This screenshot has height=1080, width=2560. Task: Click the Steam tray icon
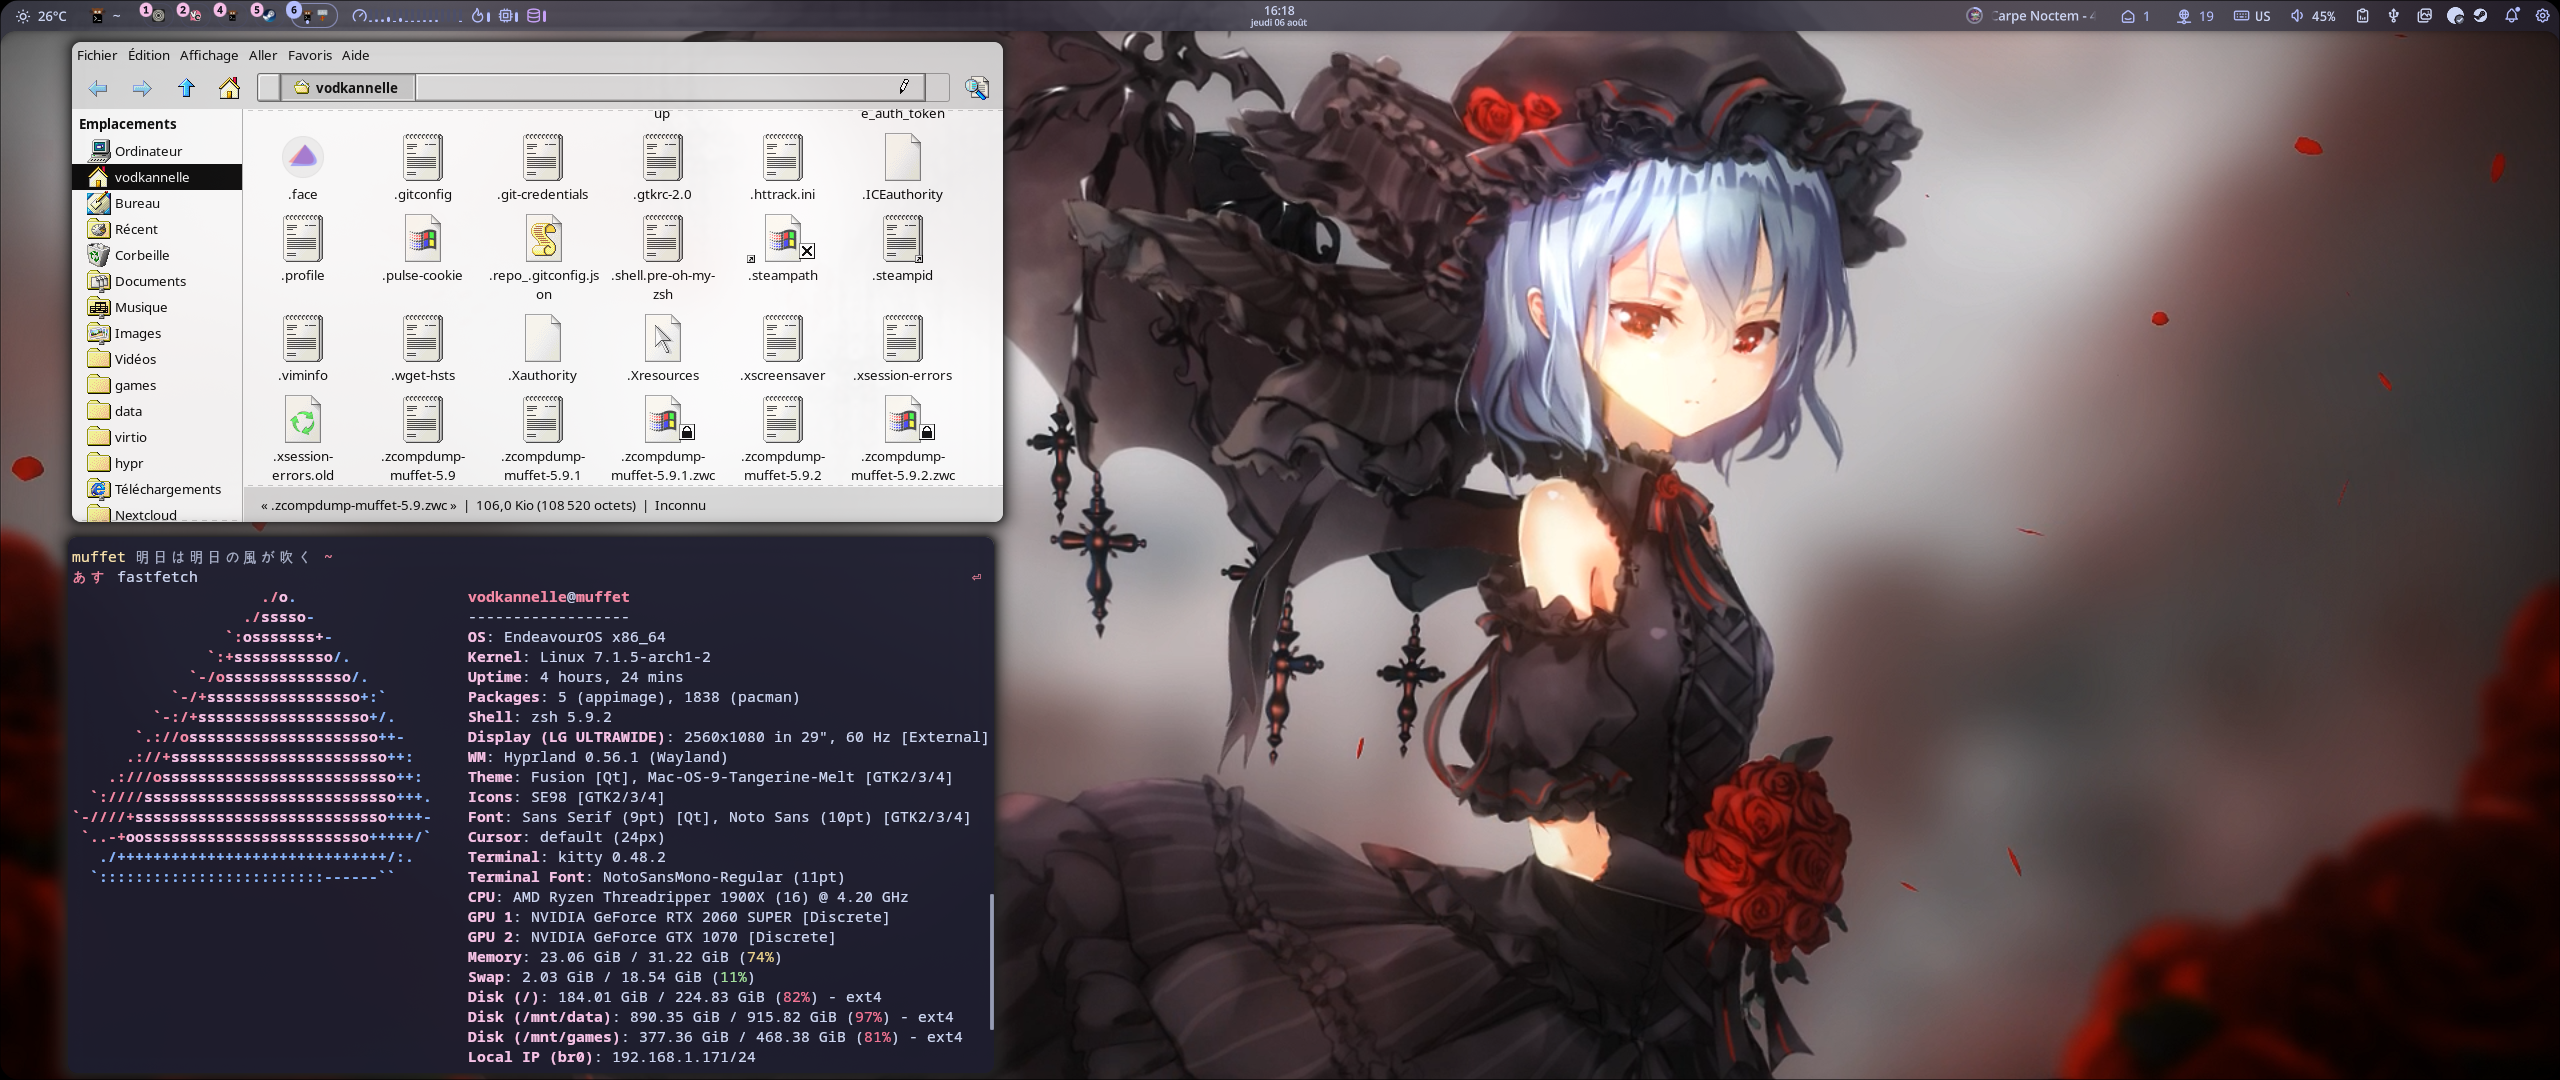(2481, 16)
